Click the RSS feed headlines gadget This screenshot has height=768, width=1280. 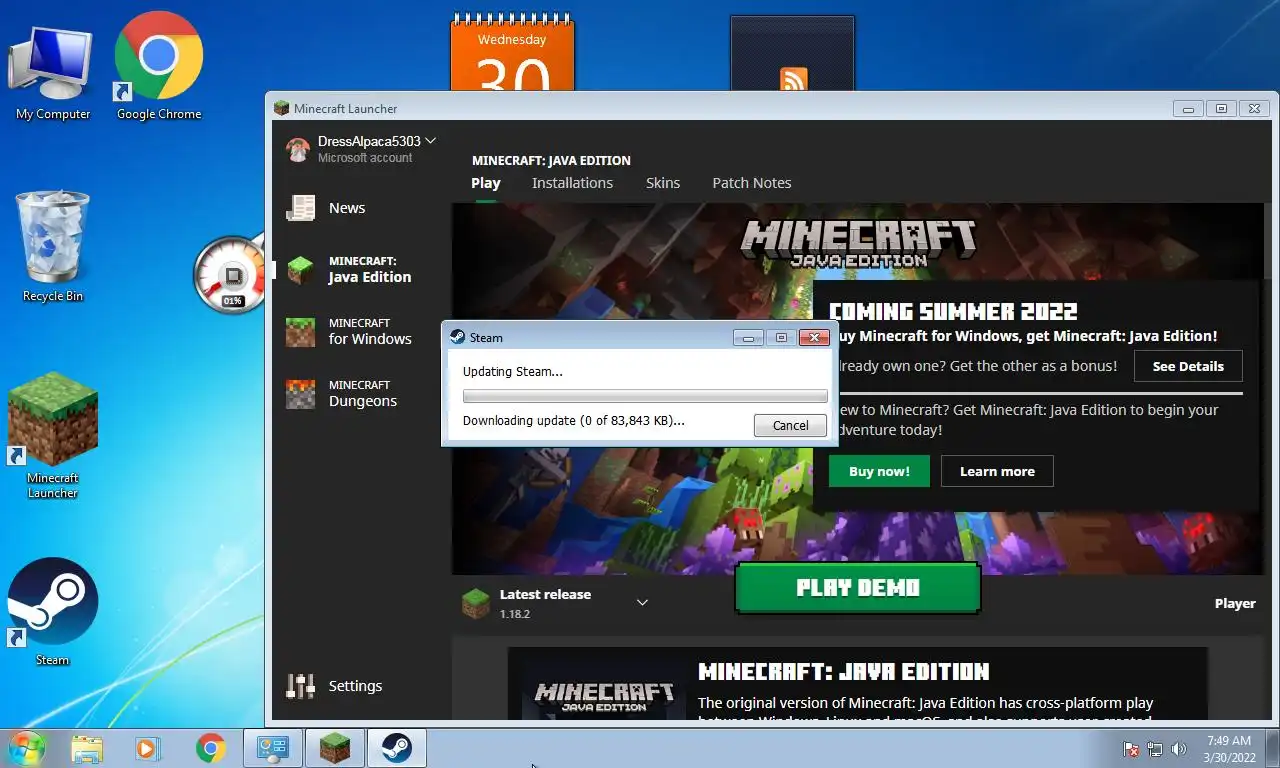click(793, 55)
